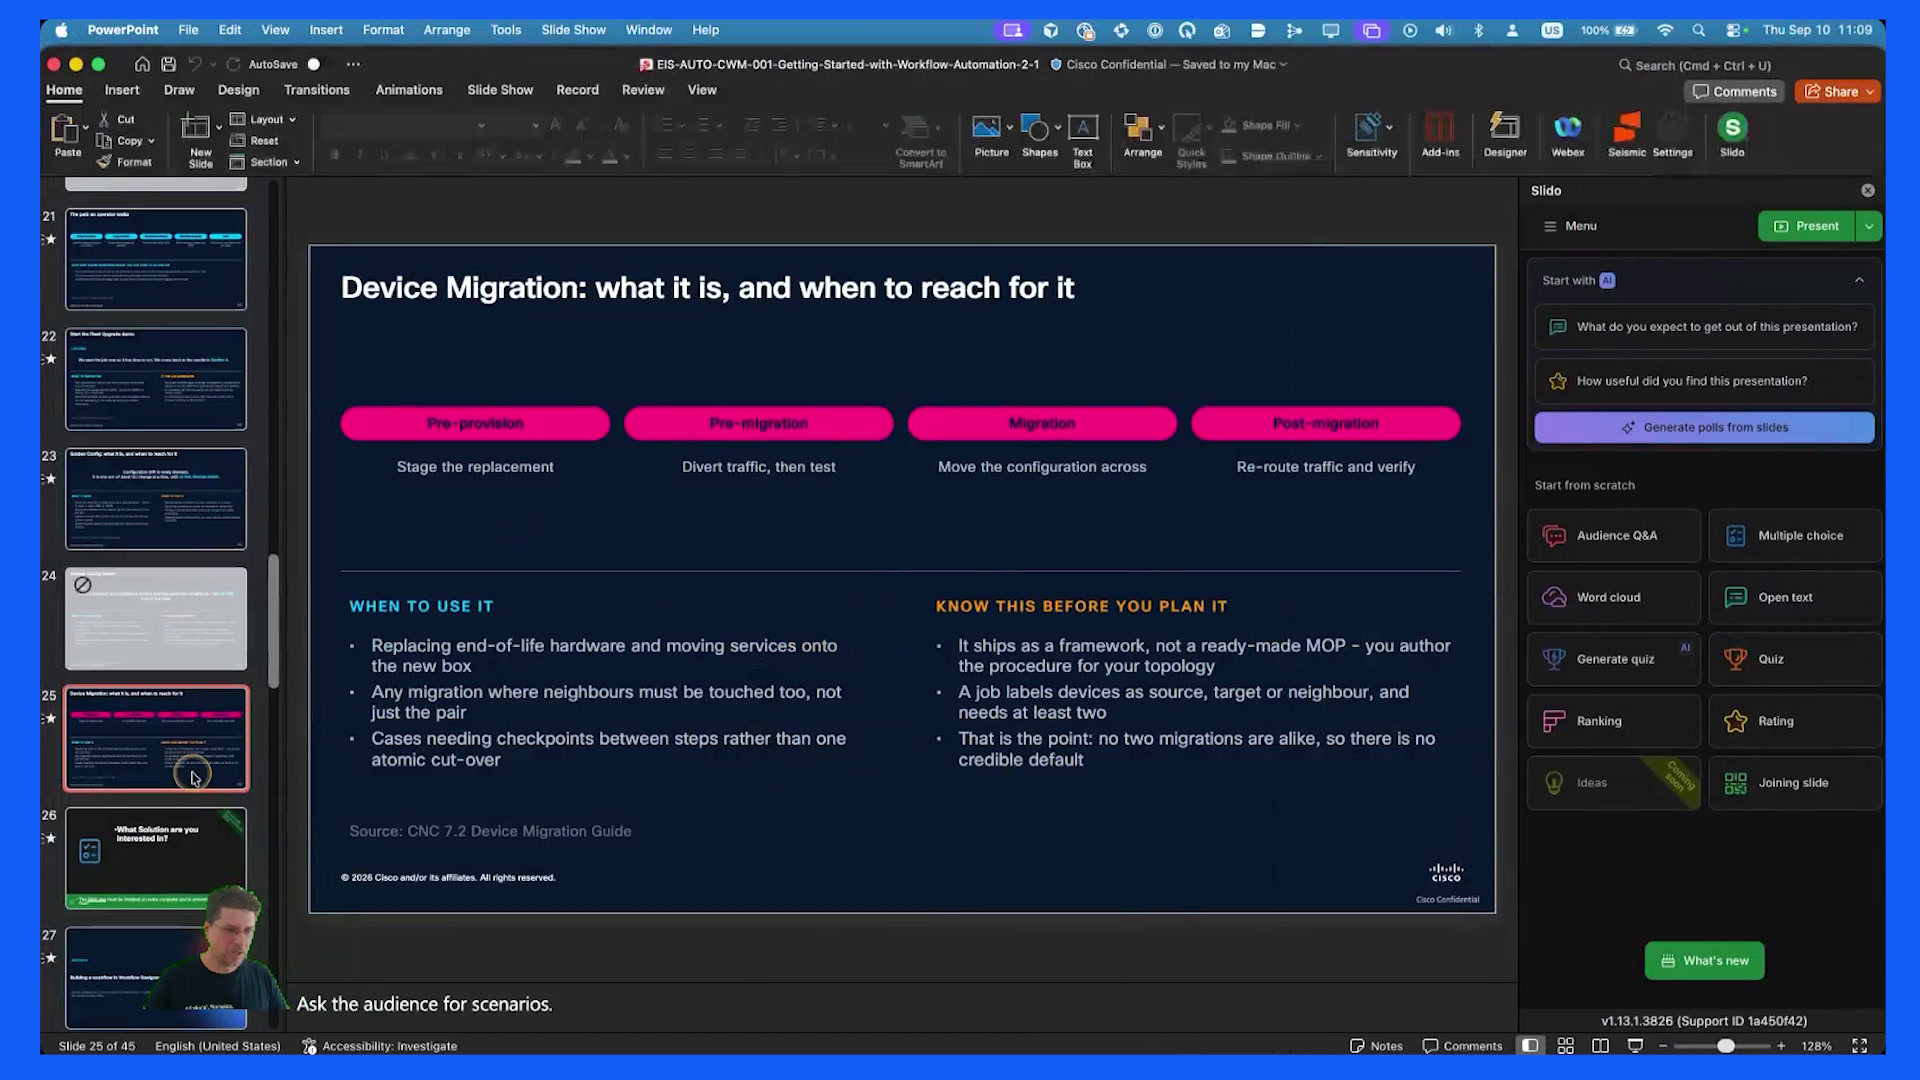Select the Audience Q&A poll type
The image size is (1920, 1080).
pos(1613,536)
